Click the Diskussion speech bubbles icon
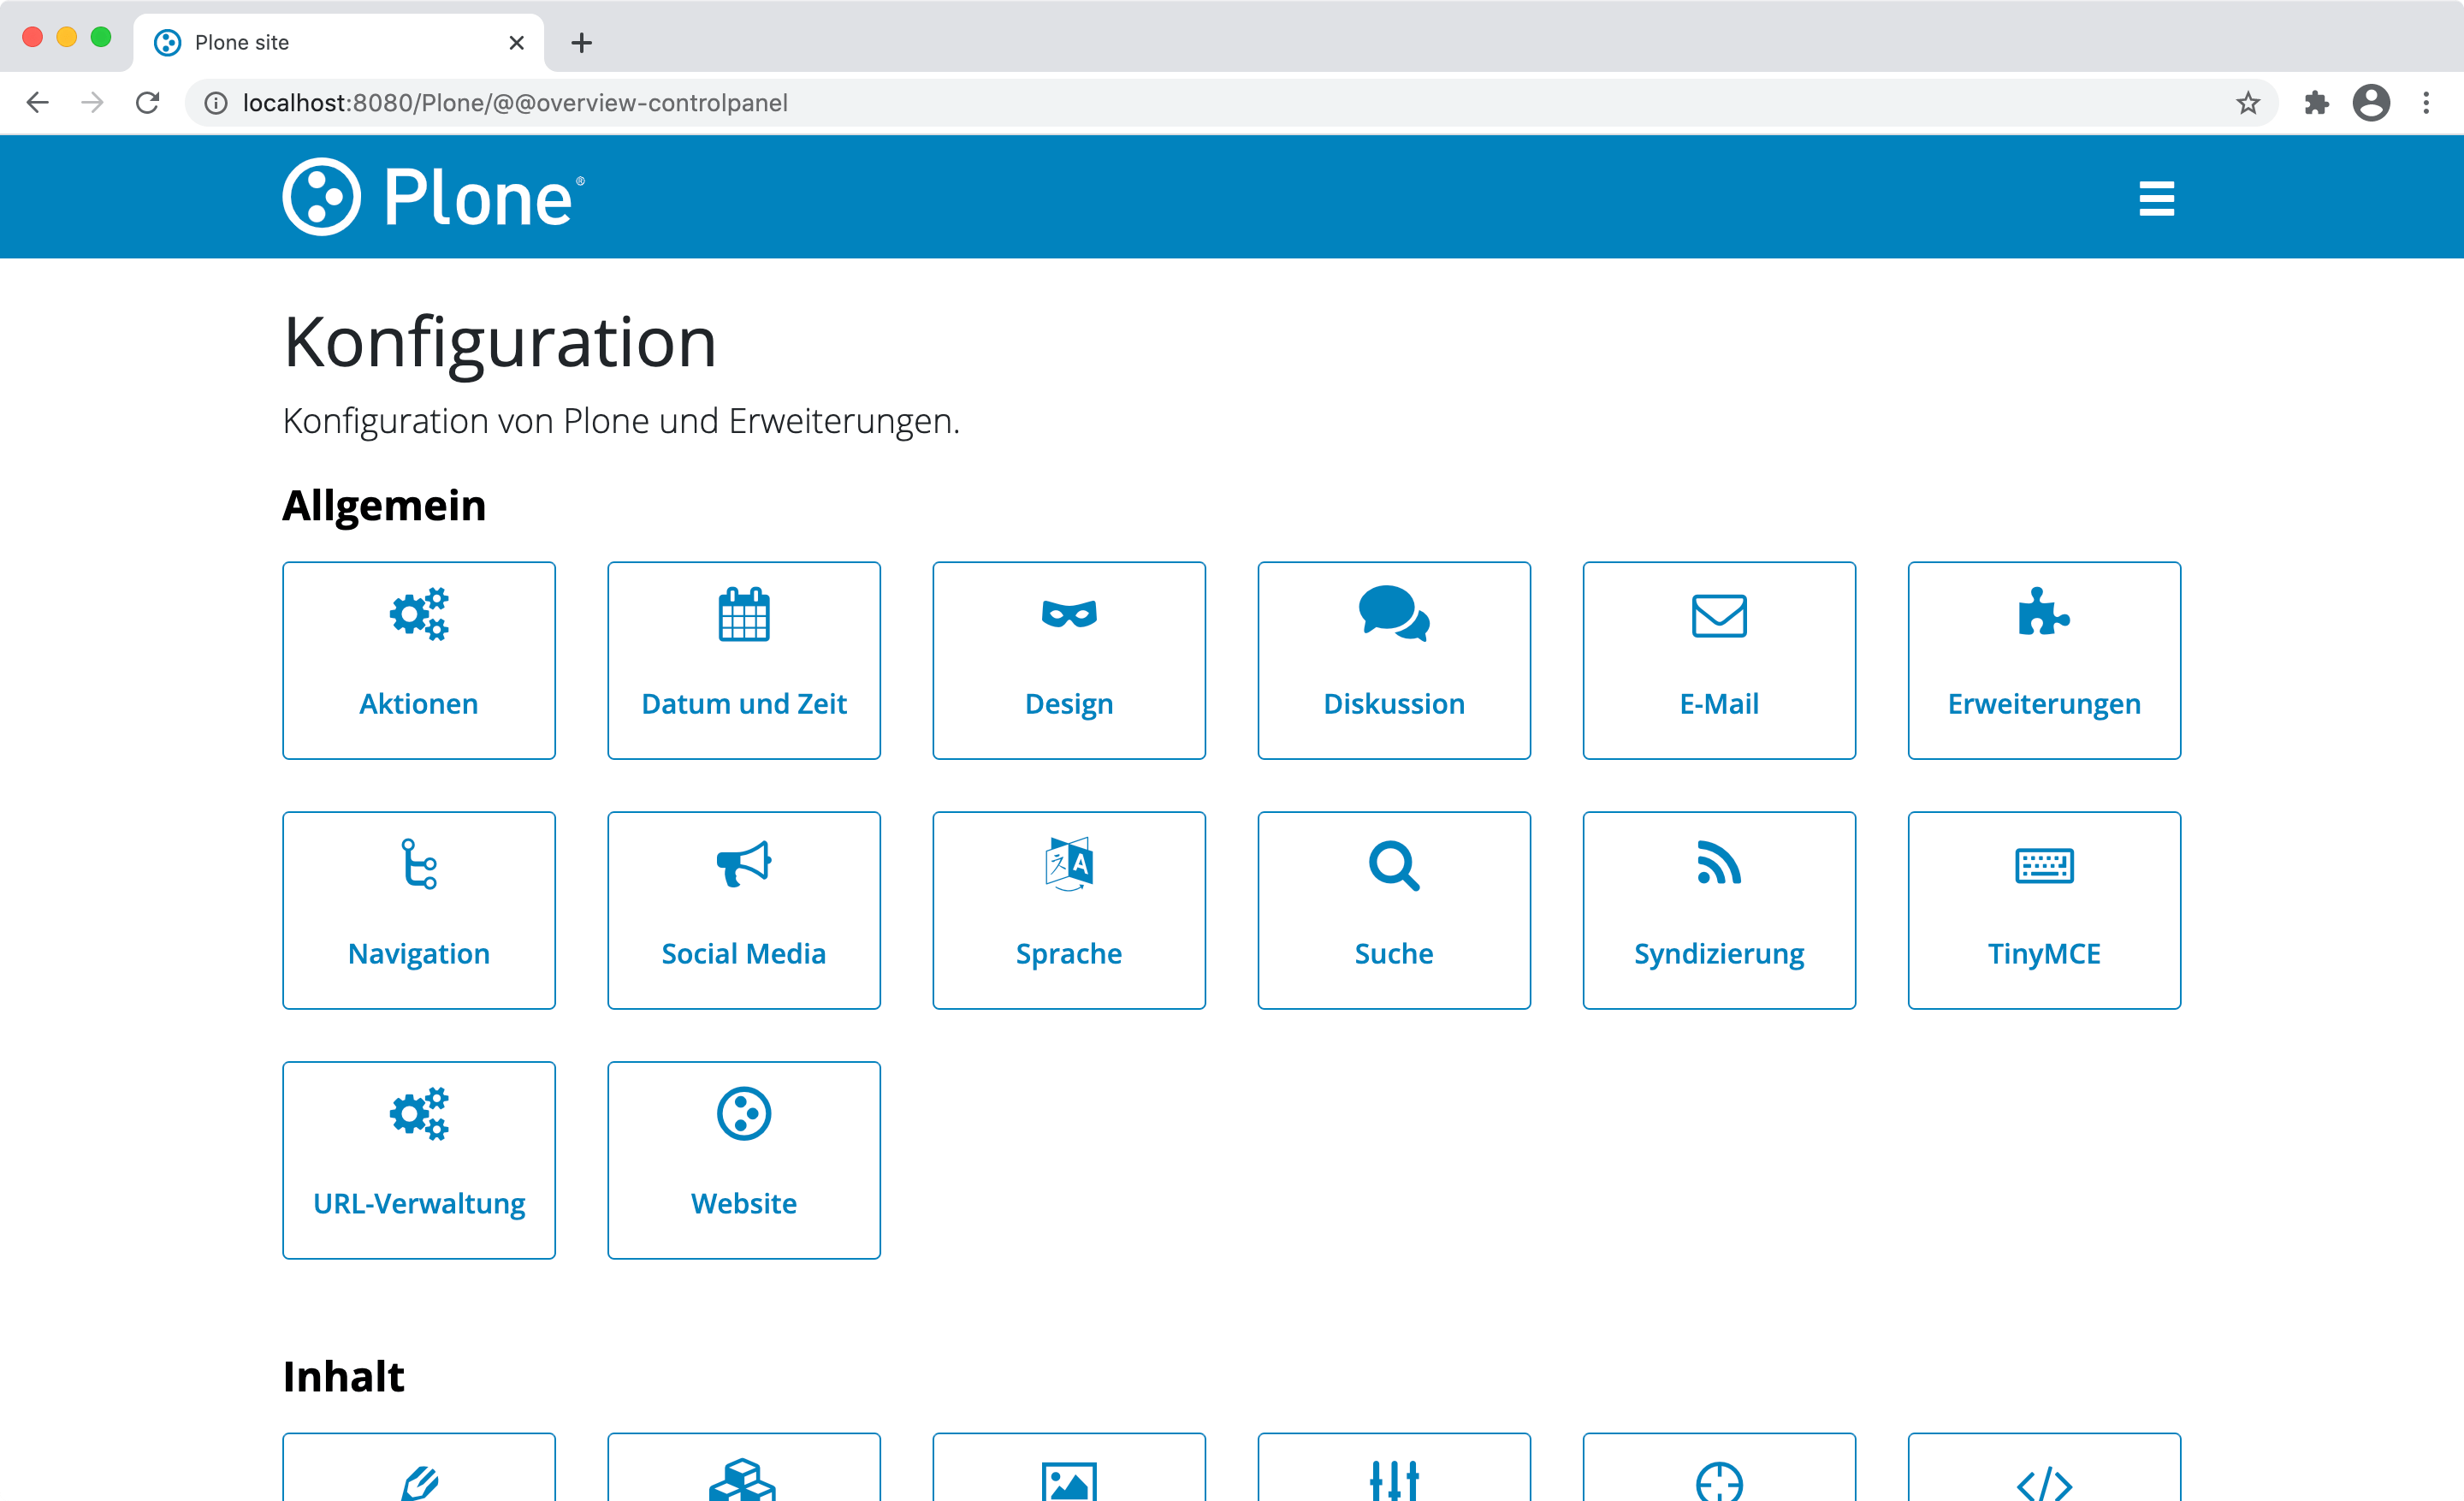The width and height of the screenshot is (2464, 1501). (1393, 614)
